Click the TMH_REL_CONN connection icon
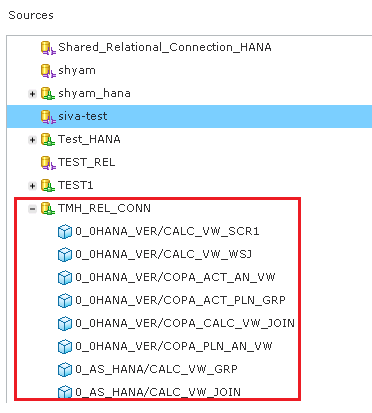372x413 pixels. click(48, 209)
